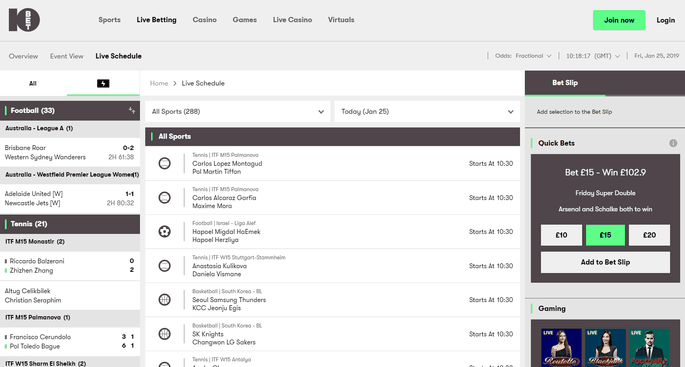Open the Live Roulette game thumbnail

coord(561,347)
